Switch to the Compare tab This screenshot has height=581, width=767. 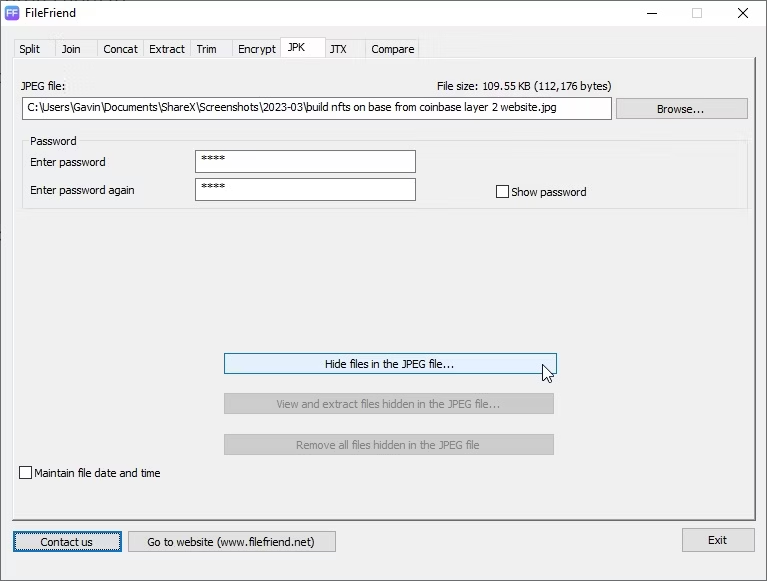[393, 49]
